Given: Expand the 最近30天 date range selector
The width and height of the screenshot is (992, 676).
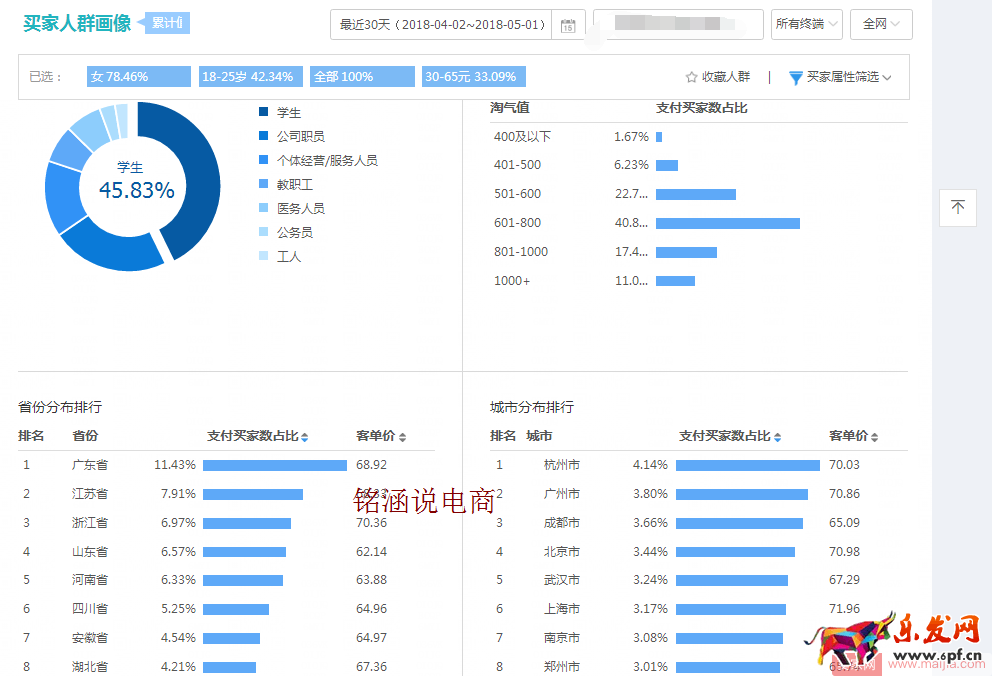Looking at the screenshot, I should point(441,25).
